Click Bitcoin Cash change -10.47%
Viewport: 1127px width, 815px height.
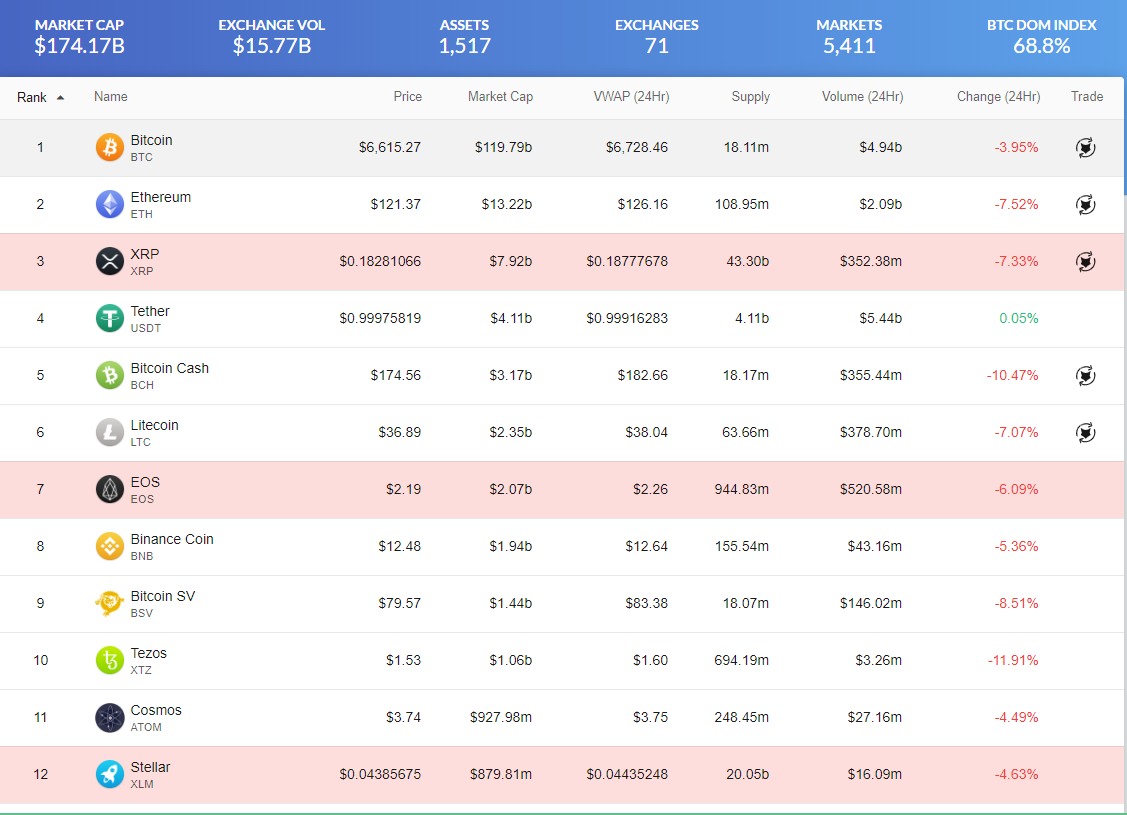click(x=1013, y=375)
